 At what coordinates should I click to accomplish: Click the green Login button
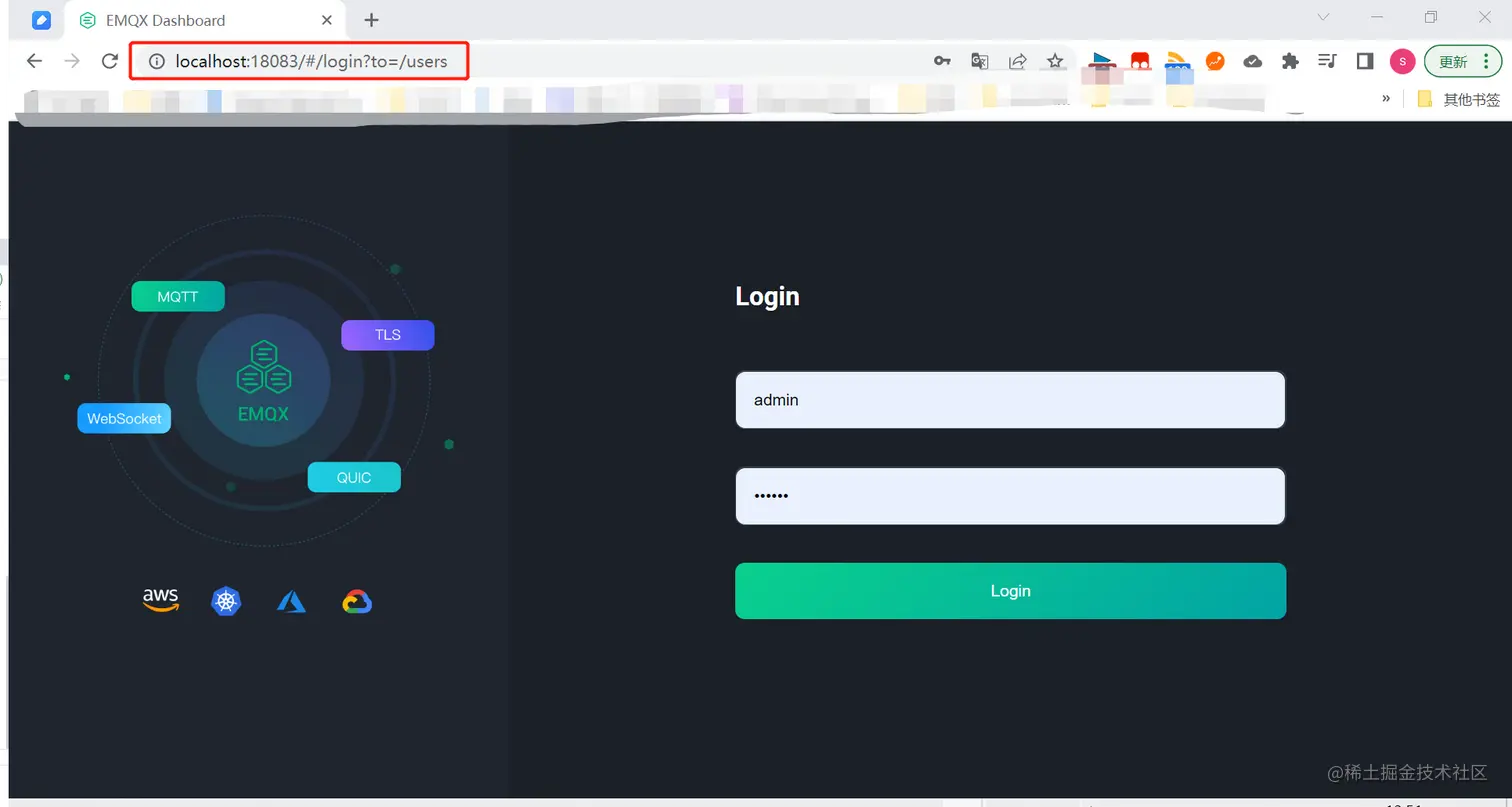[x=1010, y=591]
